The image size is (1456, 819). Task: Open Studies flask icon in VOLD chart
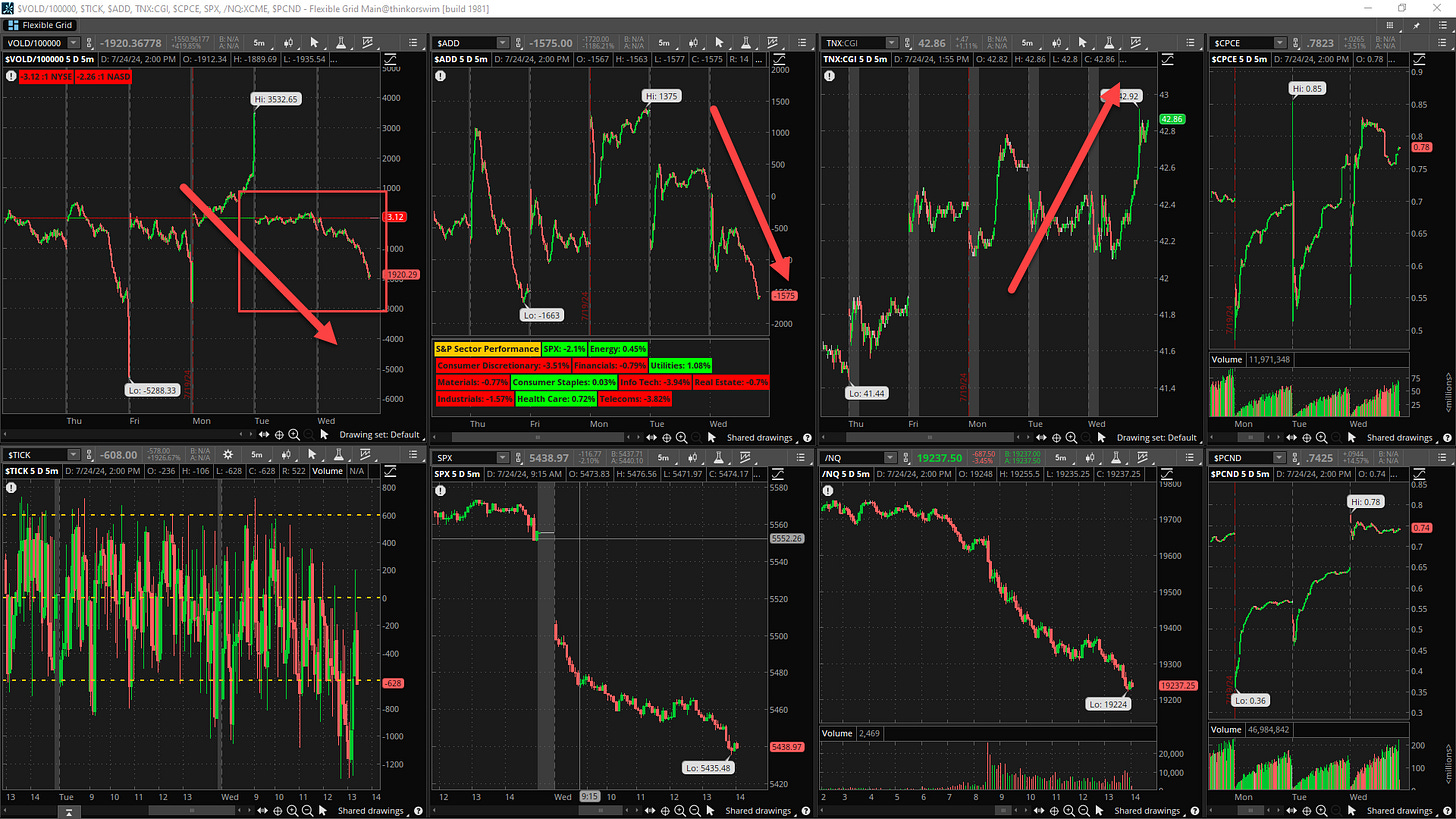pos(342,43)
